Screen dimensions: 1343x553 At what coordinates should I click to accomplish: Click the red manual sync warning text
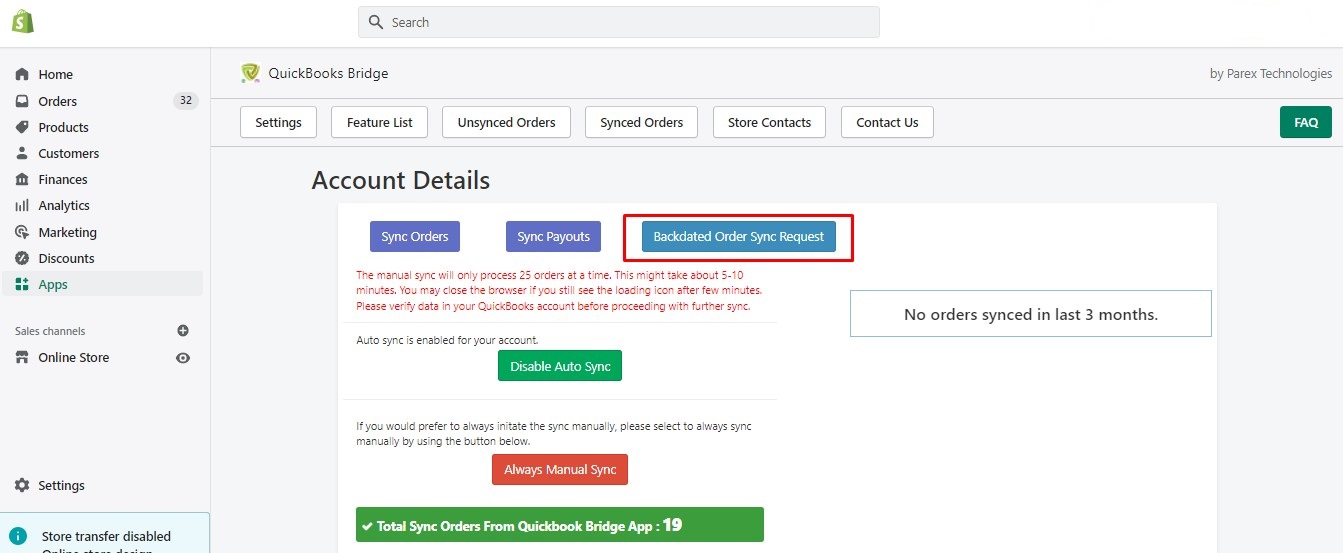click(559, 290)
